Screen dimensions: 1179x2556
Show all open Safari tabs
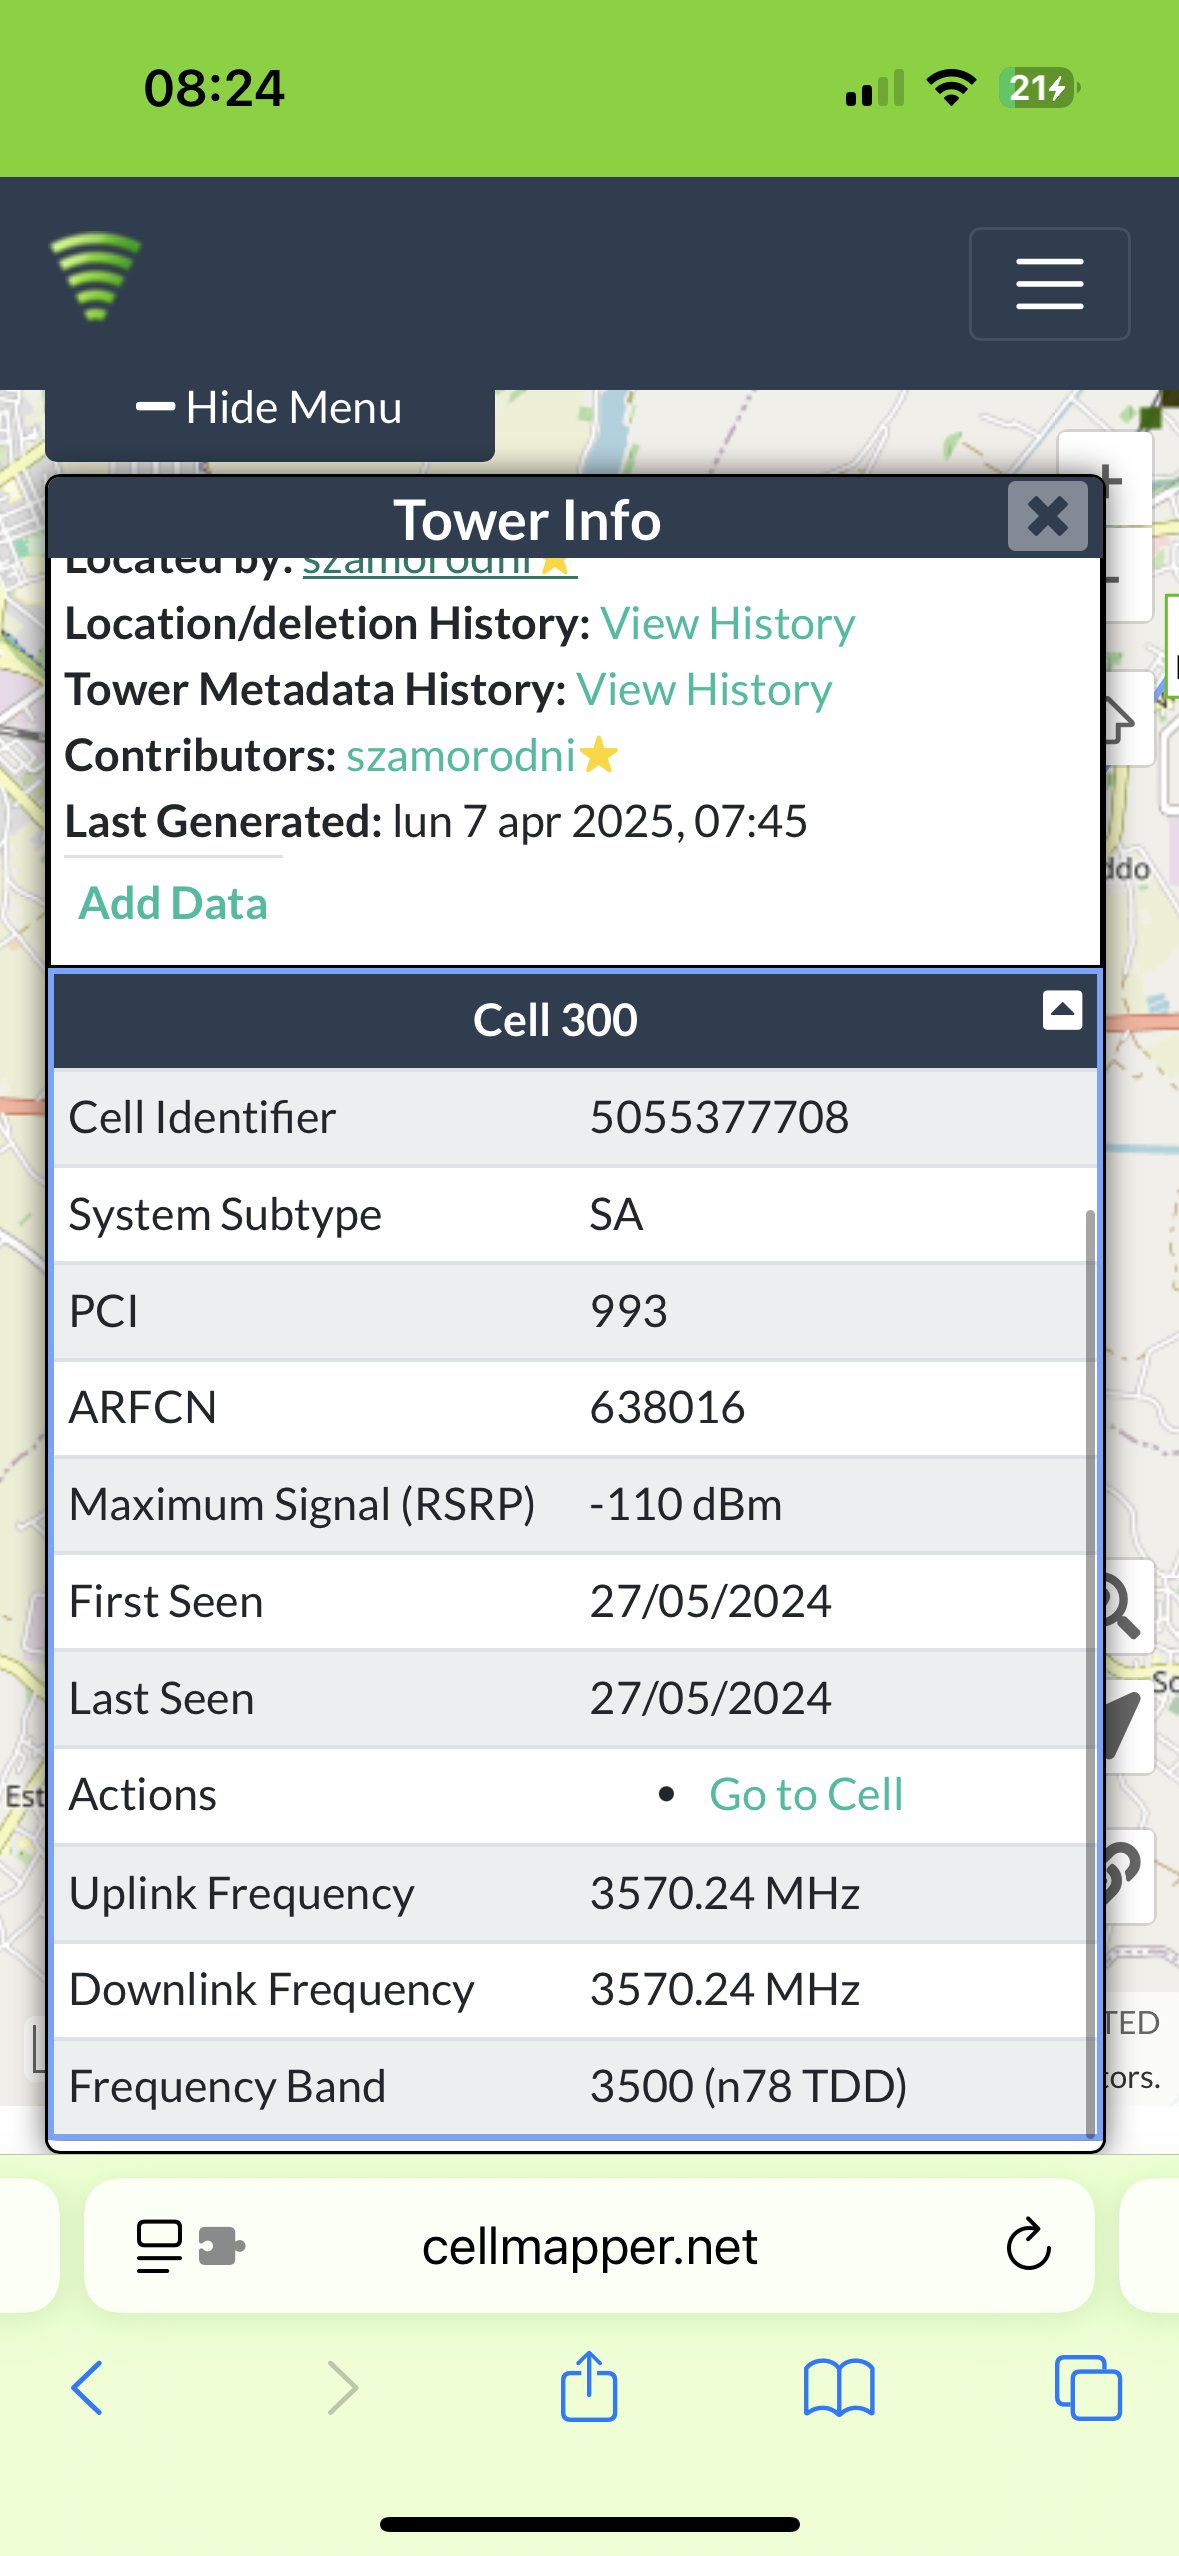tap(1088, 2388)
